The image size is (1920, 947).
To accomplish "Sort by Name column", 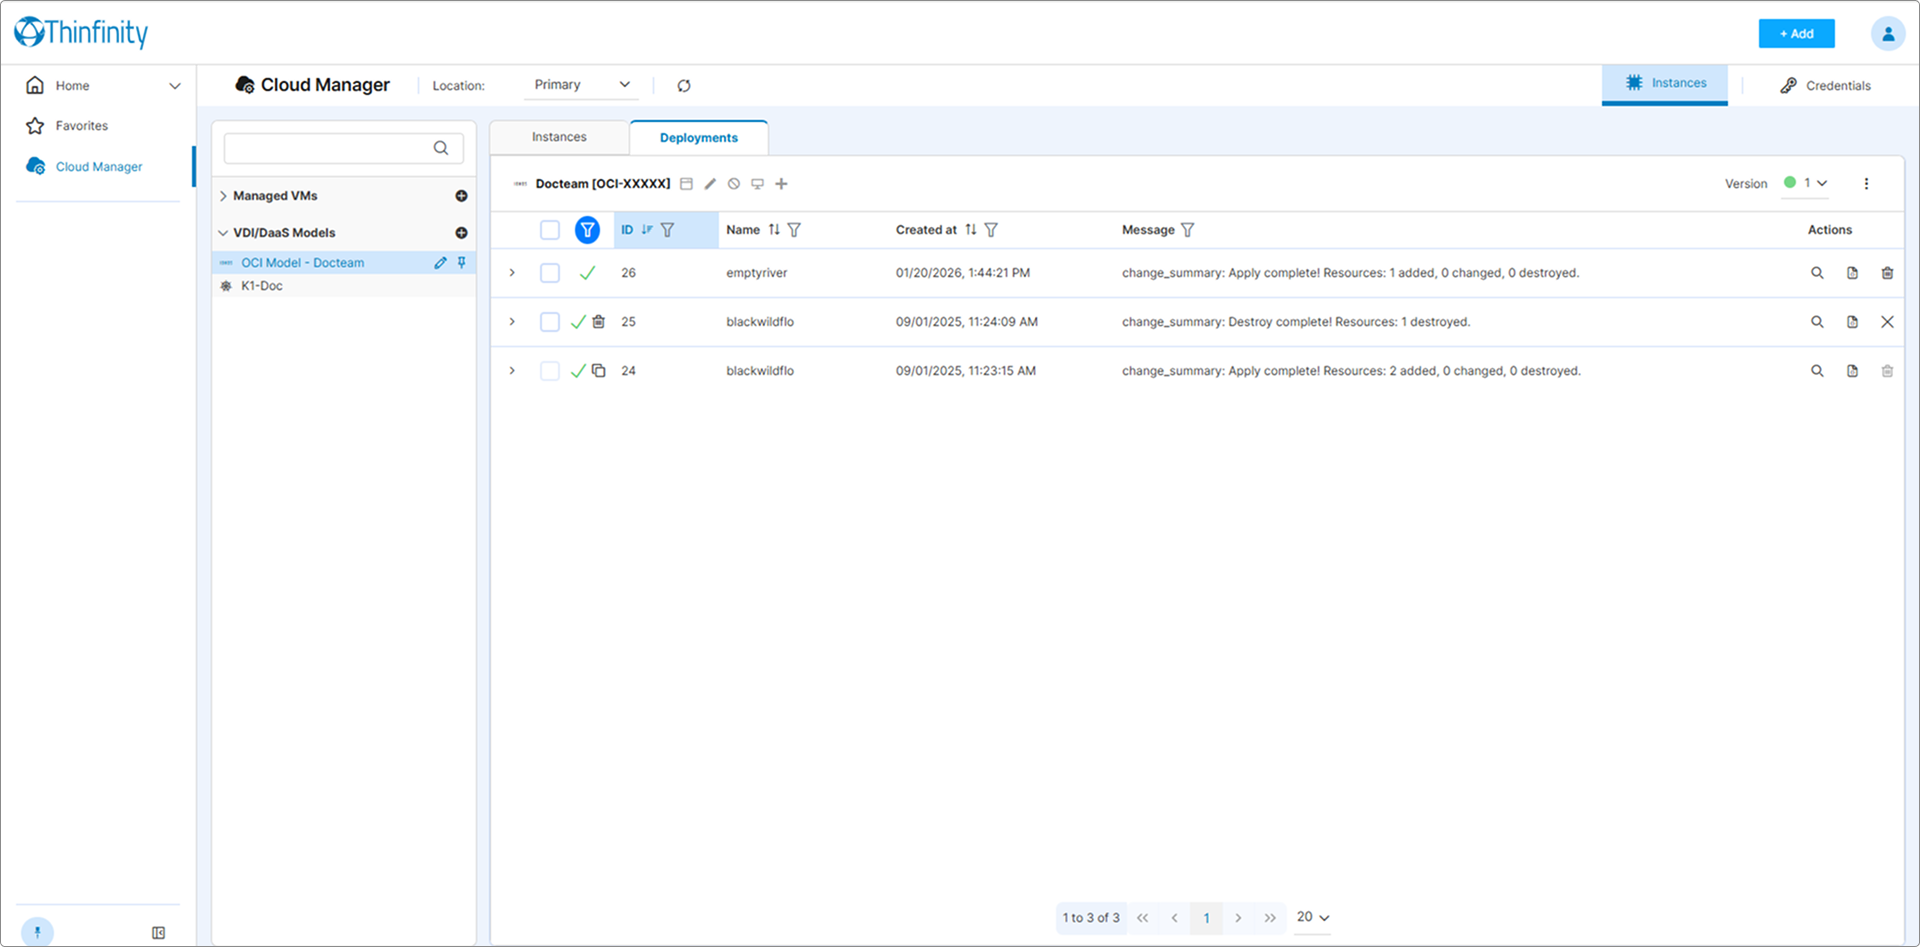I will click(x=774, y=230).
